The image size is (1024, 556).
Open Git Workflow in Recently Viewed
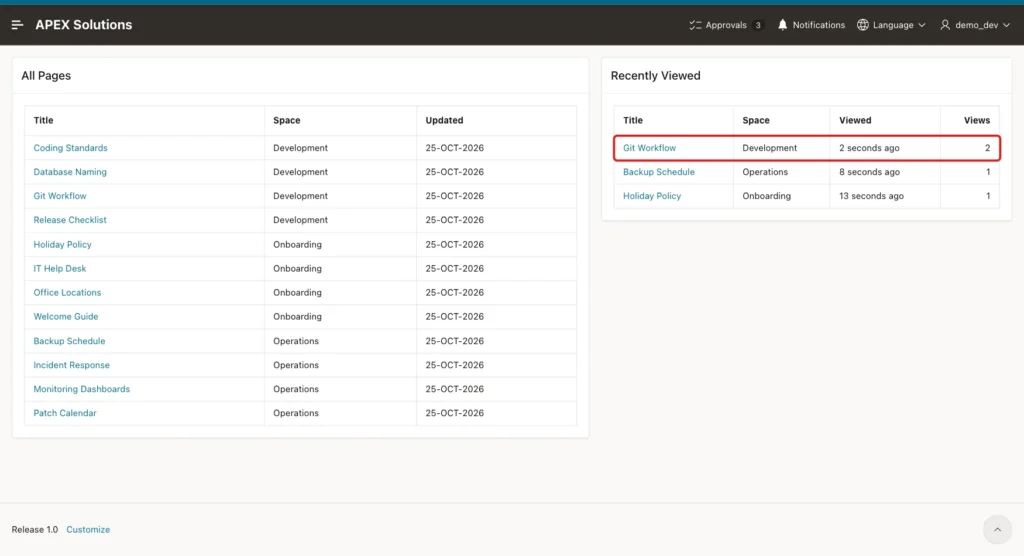[x=649, y=148]
